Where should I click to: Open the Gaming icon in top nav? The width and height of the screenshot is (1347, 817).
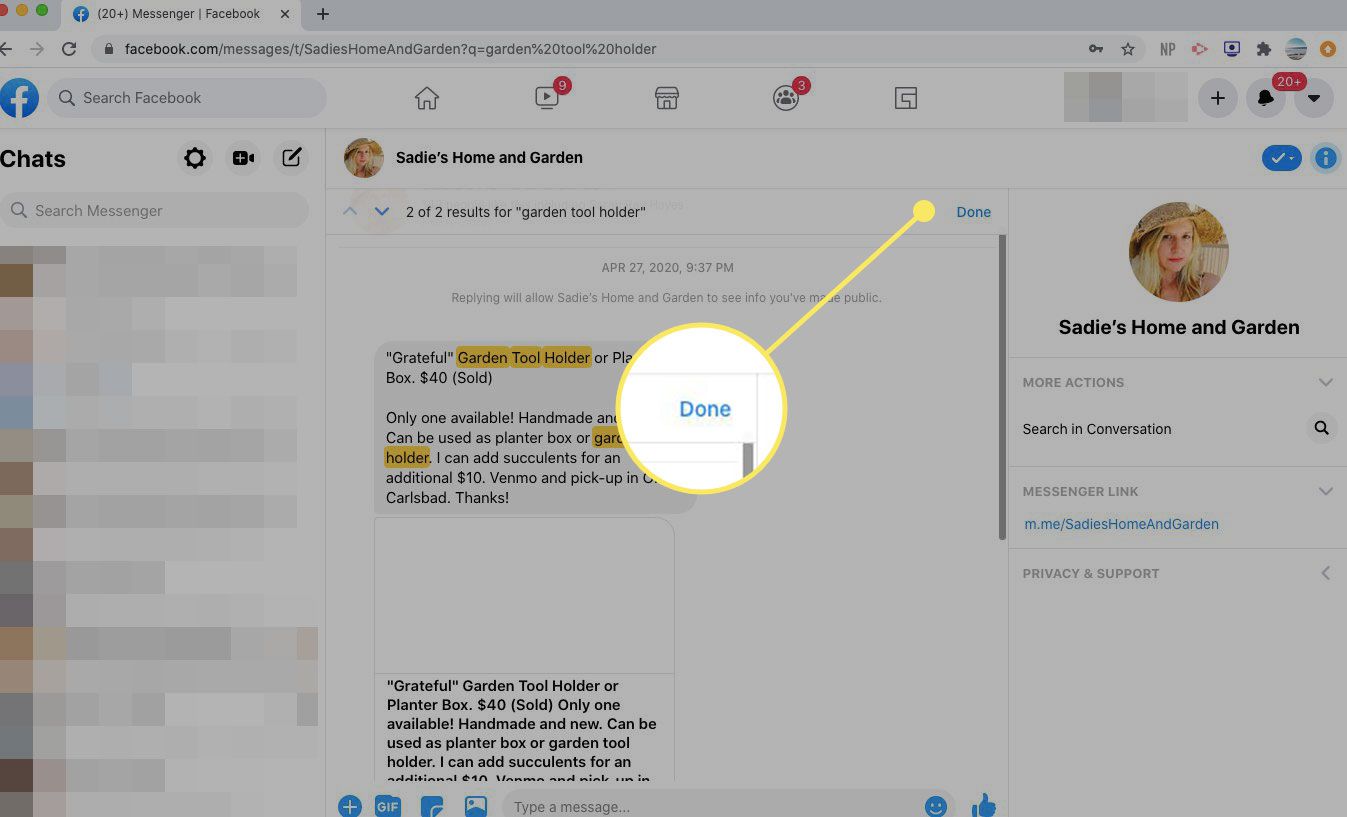point(906,98)
